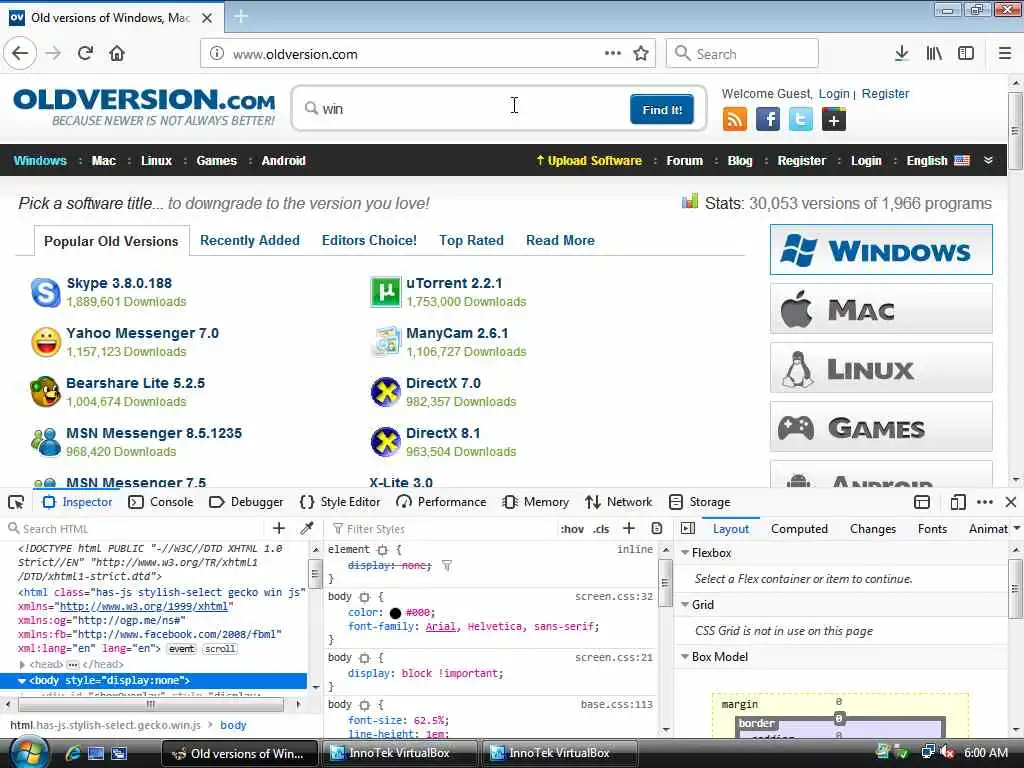Open the Downloads arrow in toolbar
Screen dimensions: 1024x768
(x=901, y=54)
